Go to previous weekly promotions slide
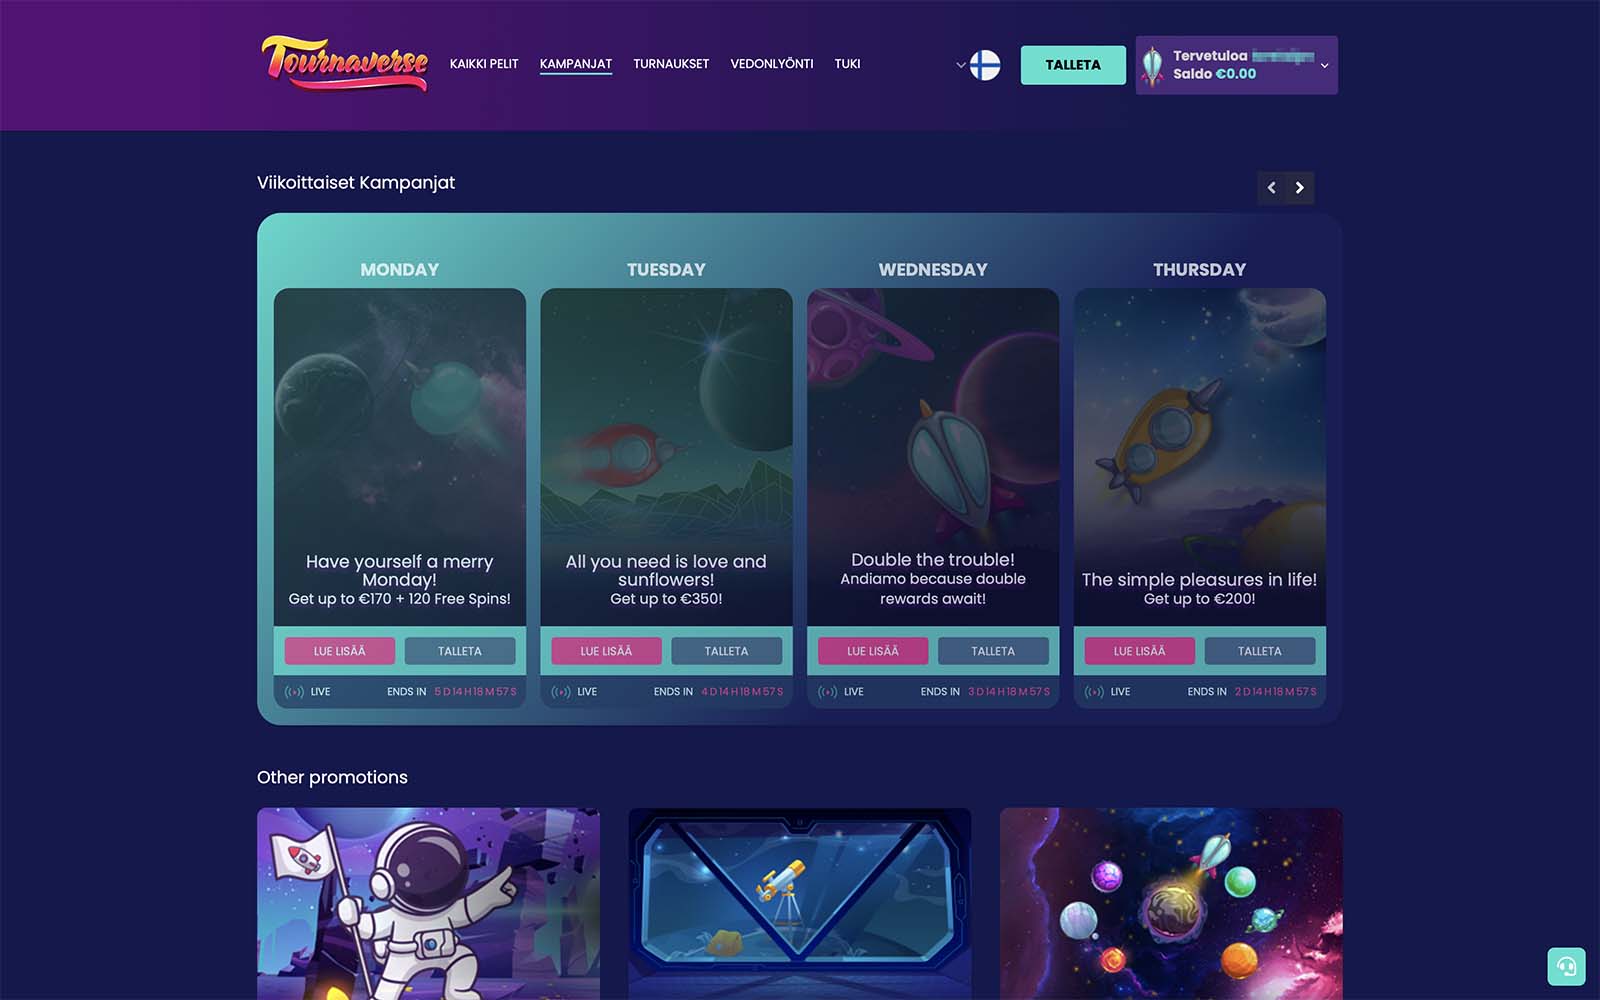 coord(1271,187)
